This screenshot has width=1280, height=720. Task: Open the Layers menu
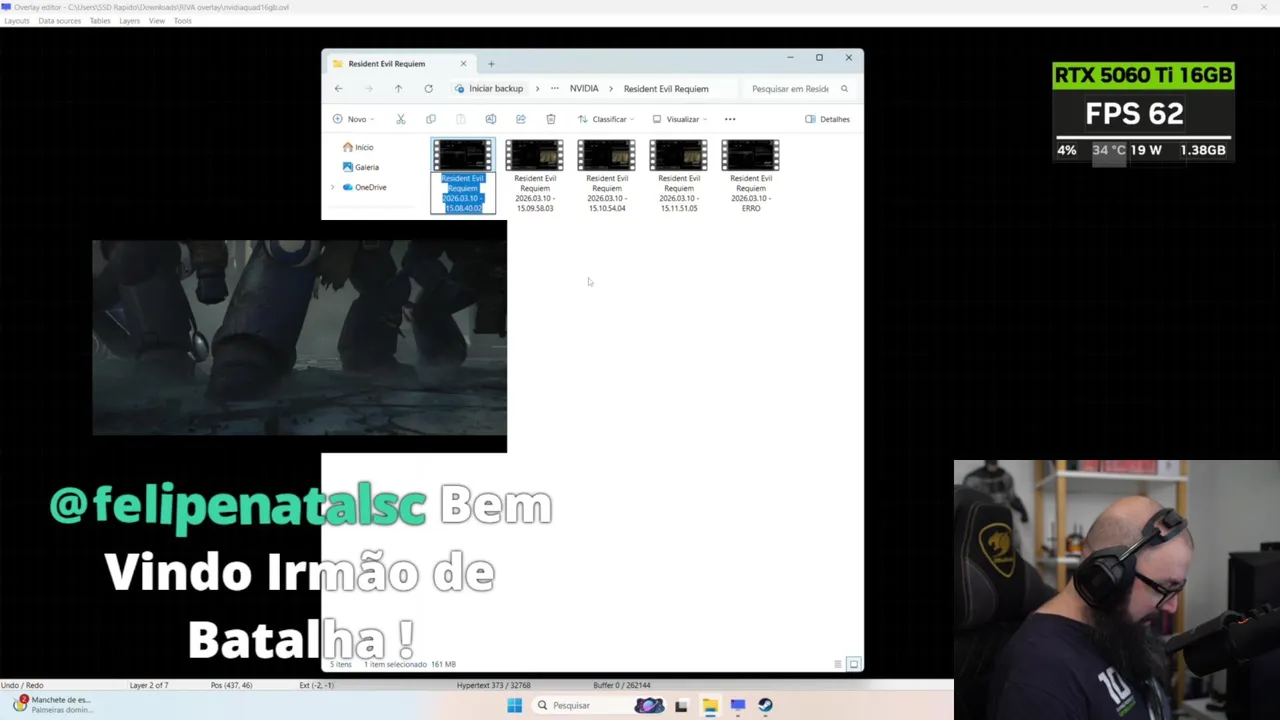[x=130, y=21]
